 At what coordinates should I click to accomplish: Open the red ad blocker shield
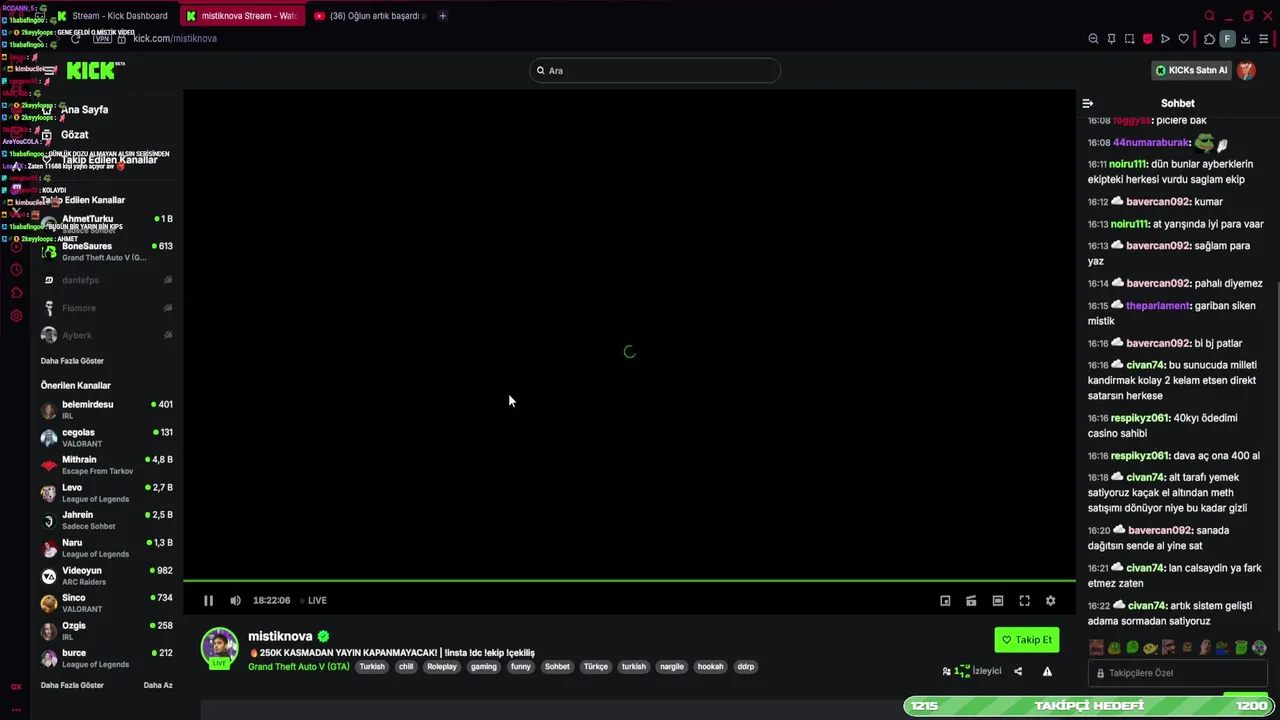[x=1147, y=39]
